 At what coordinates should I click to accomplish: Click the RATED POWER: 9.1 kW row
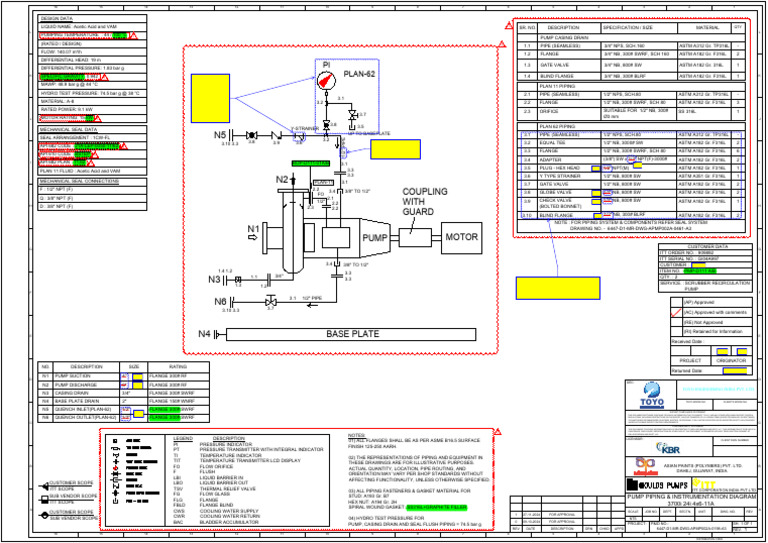[92, 110]
